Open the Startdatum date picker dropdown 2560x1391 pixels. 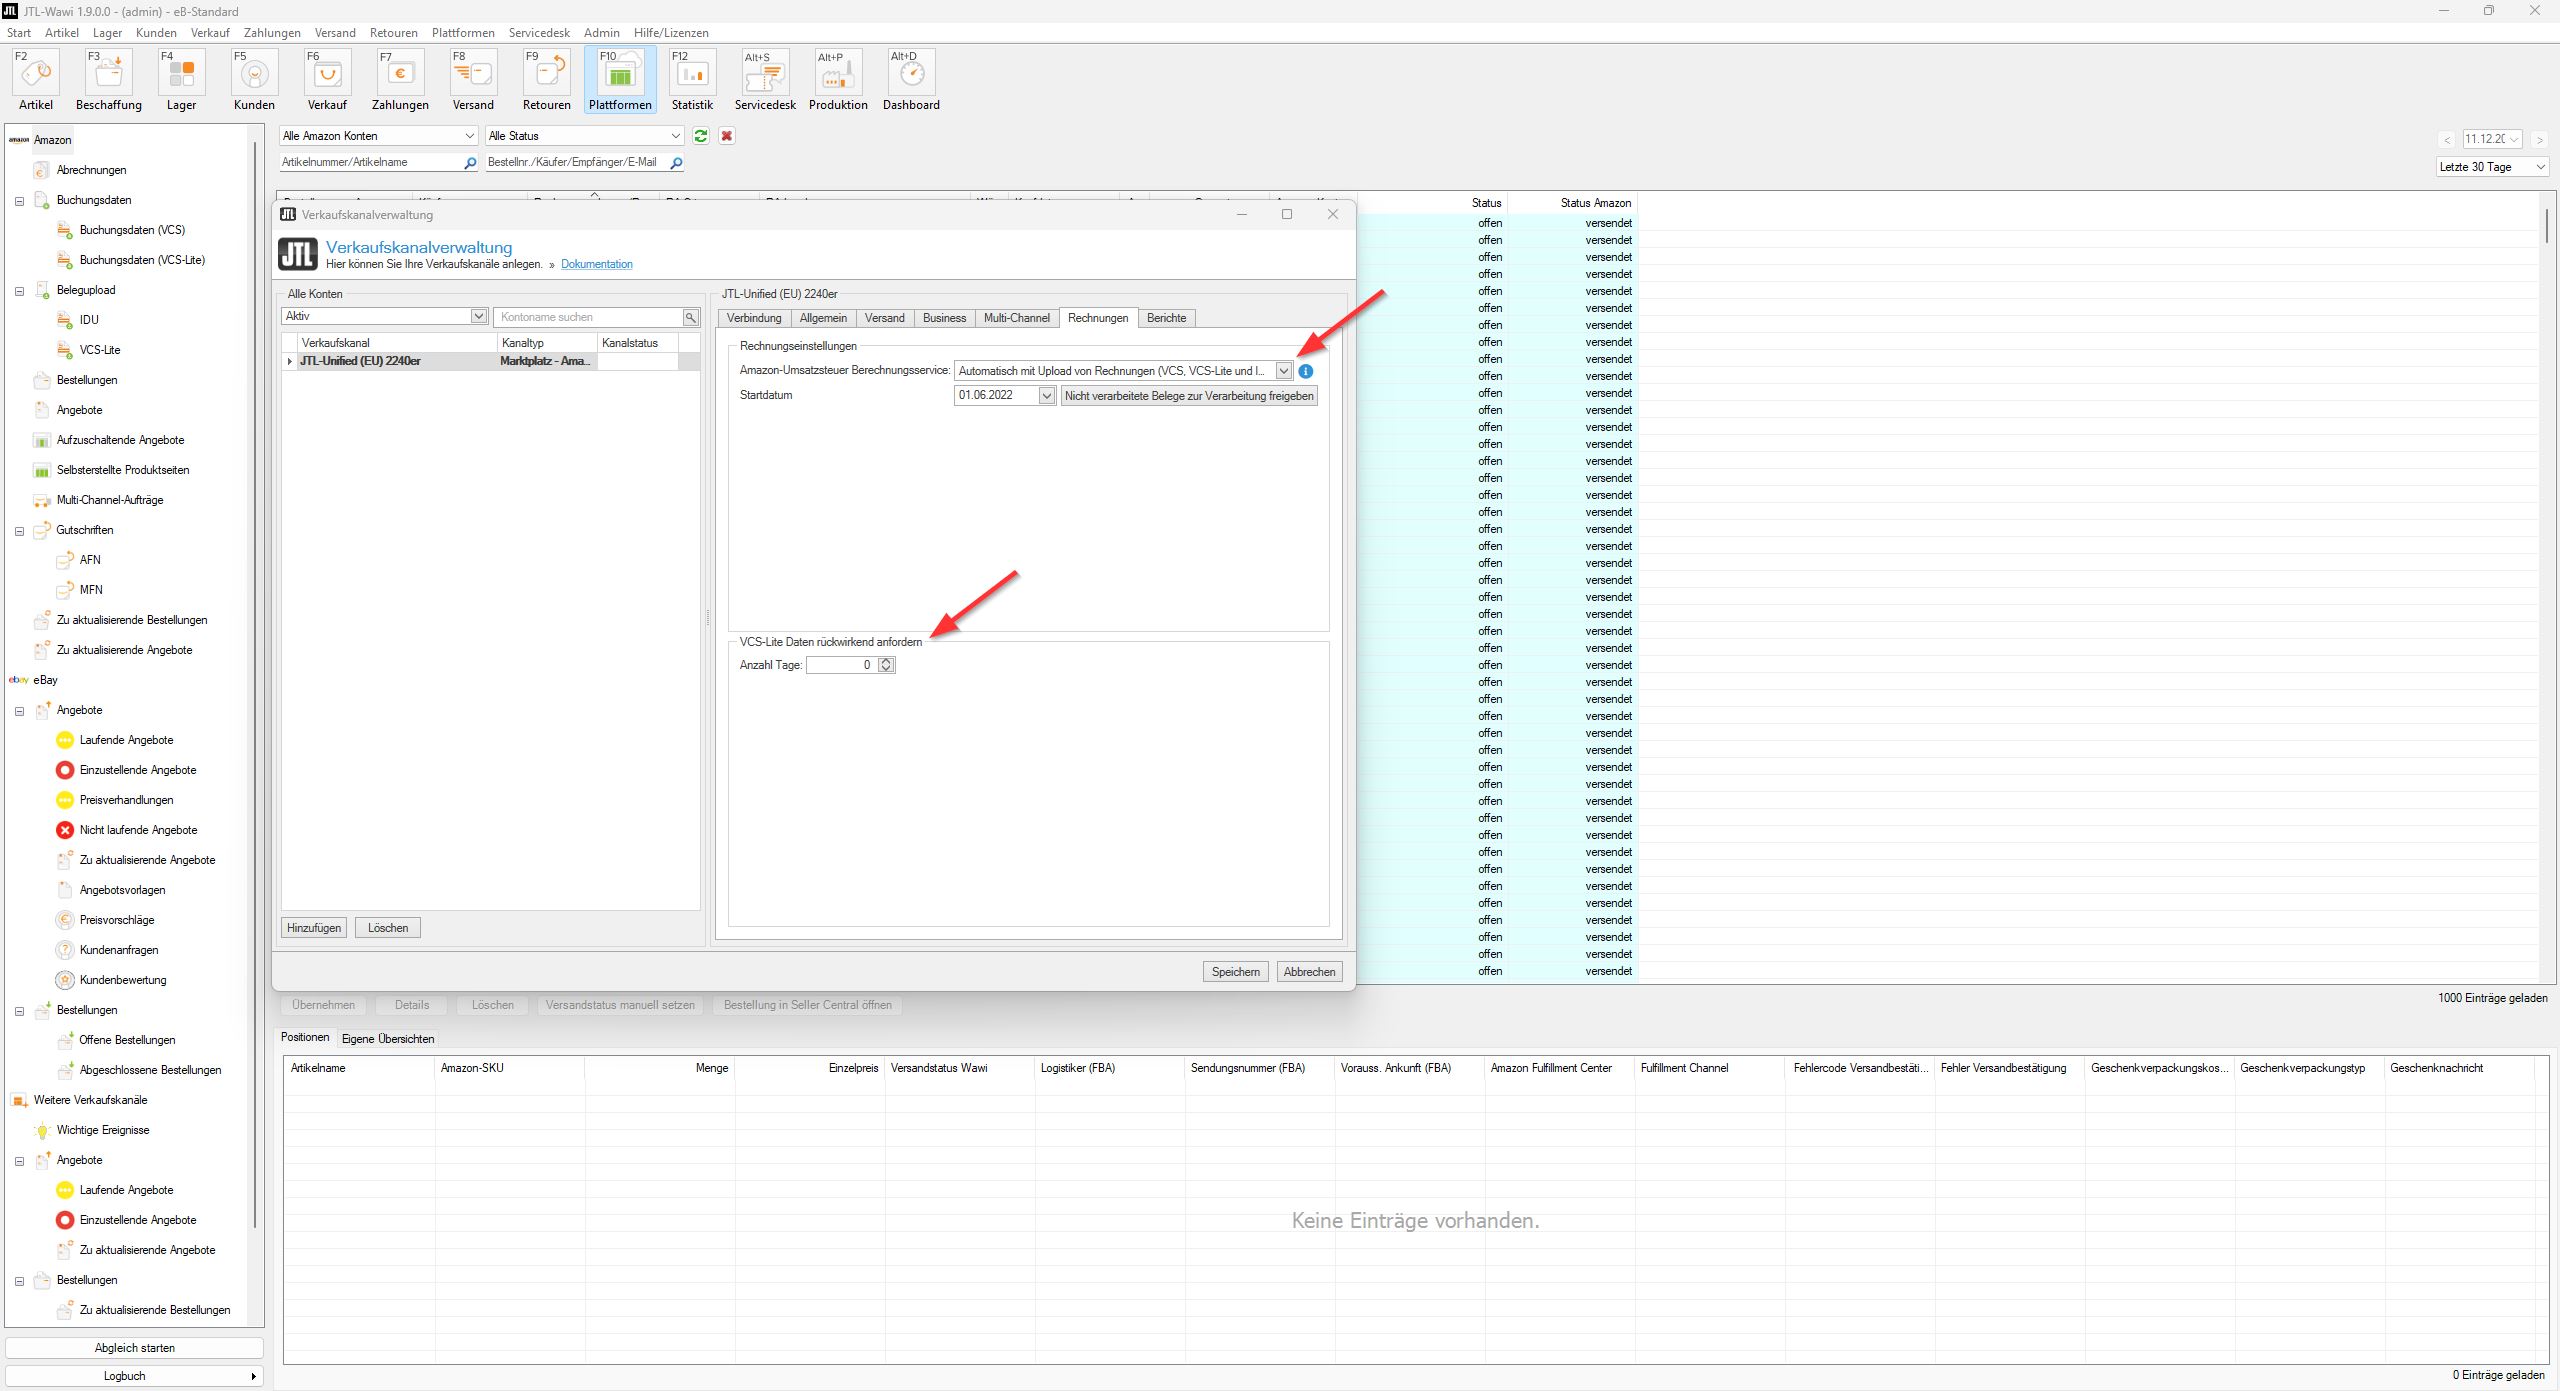(1046, 395)
